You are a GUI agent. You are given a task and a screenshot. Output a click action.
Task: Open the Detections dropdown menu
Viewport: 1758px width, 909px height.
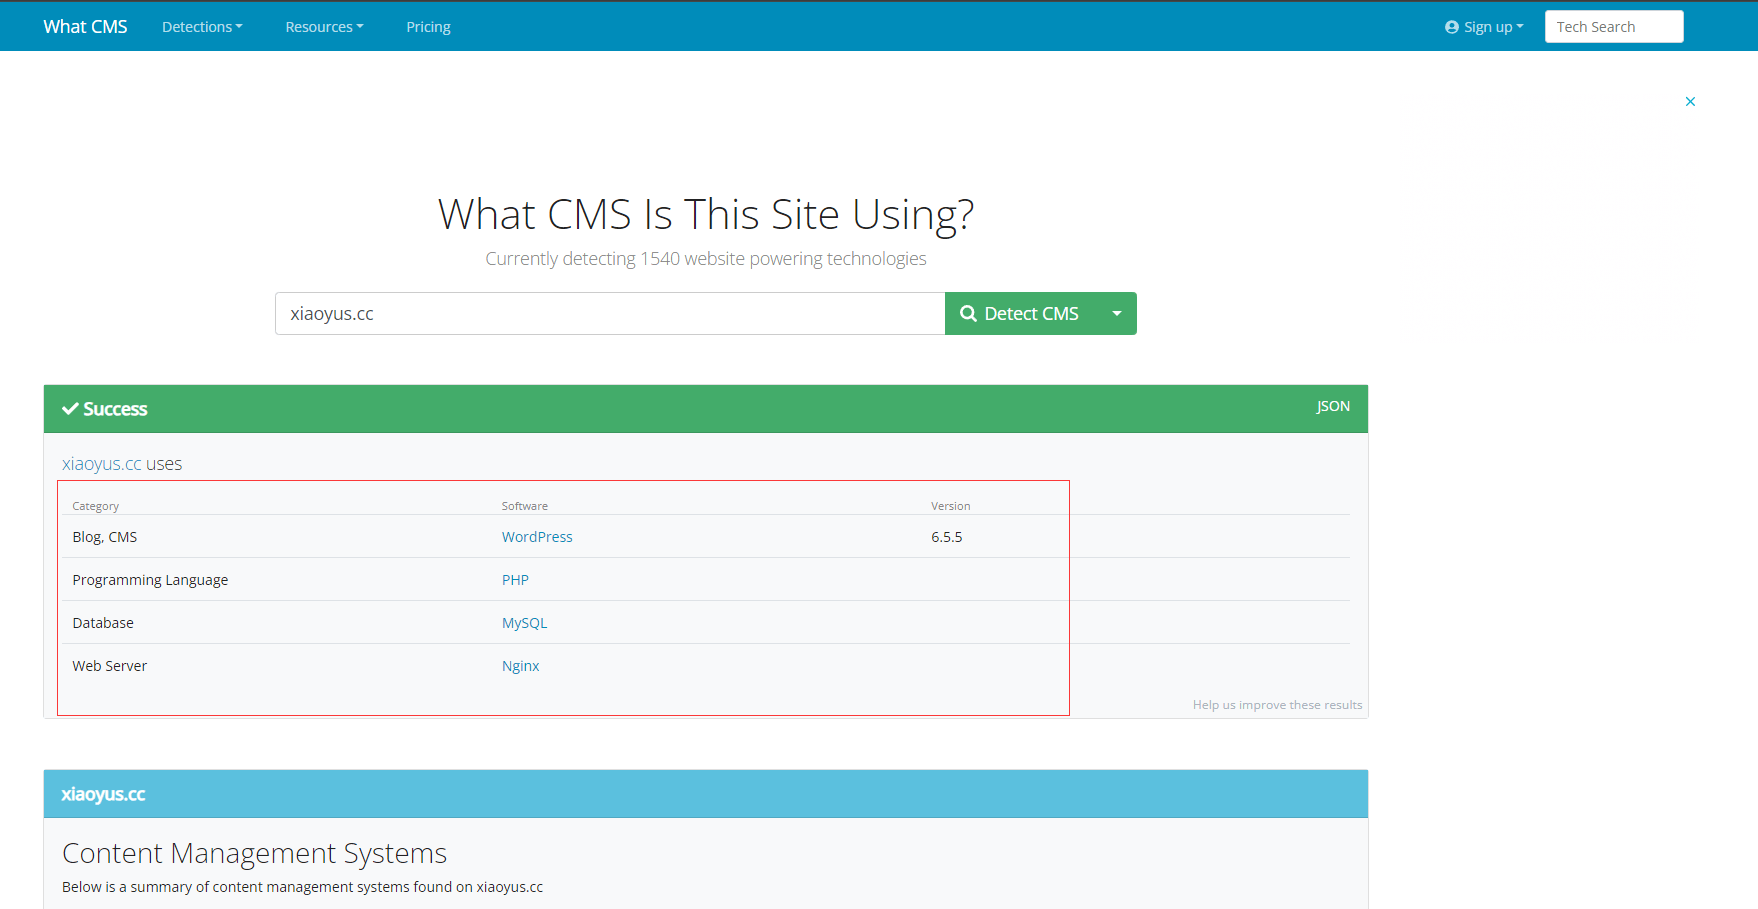click(x=202, y=27)
